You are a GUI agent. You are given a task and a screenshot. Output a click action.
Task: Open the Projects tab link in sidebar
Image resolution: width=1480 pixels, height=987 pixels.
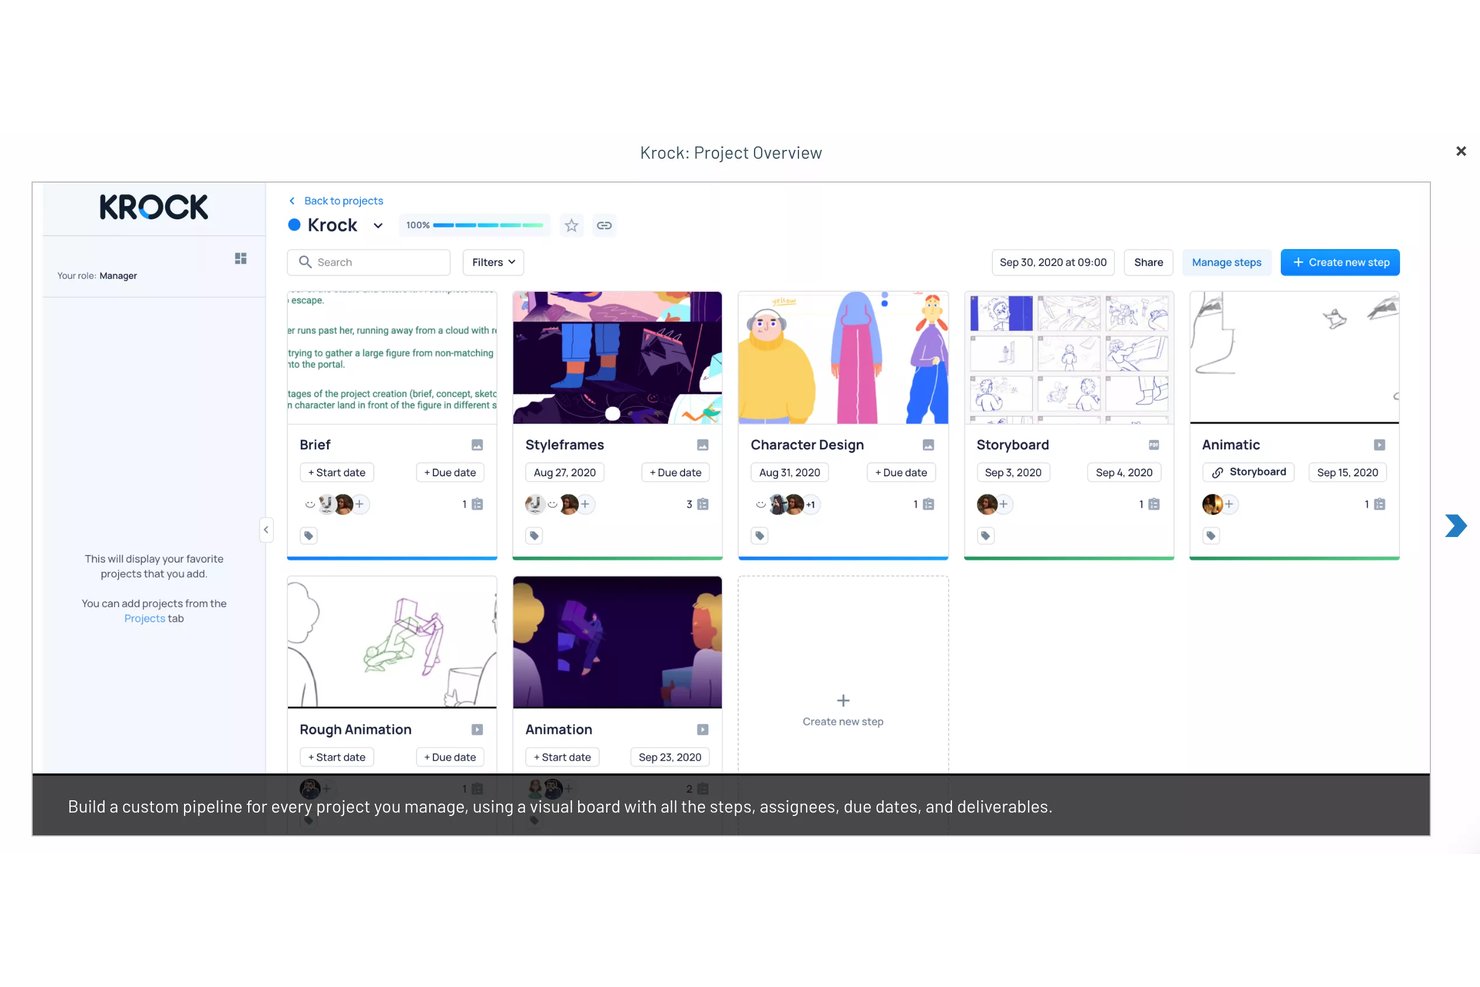click(x=145, y=619)
